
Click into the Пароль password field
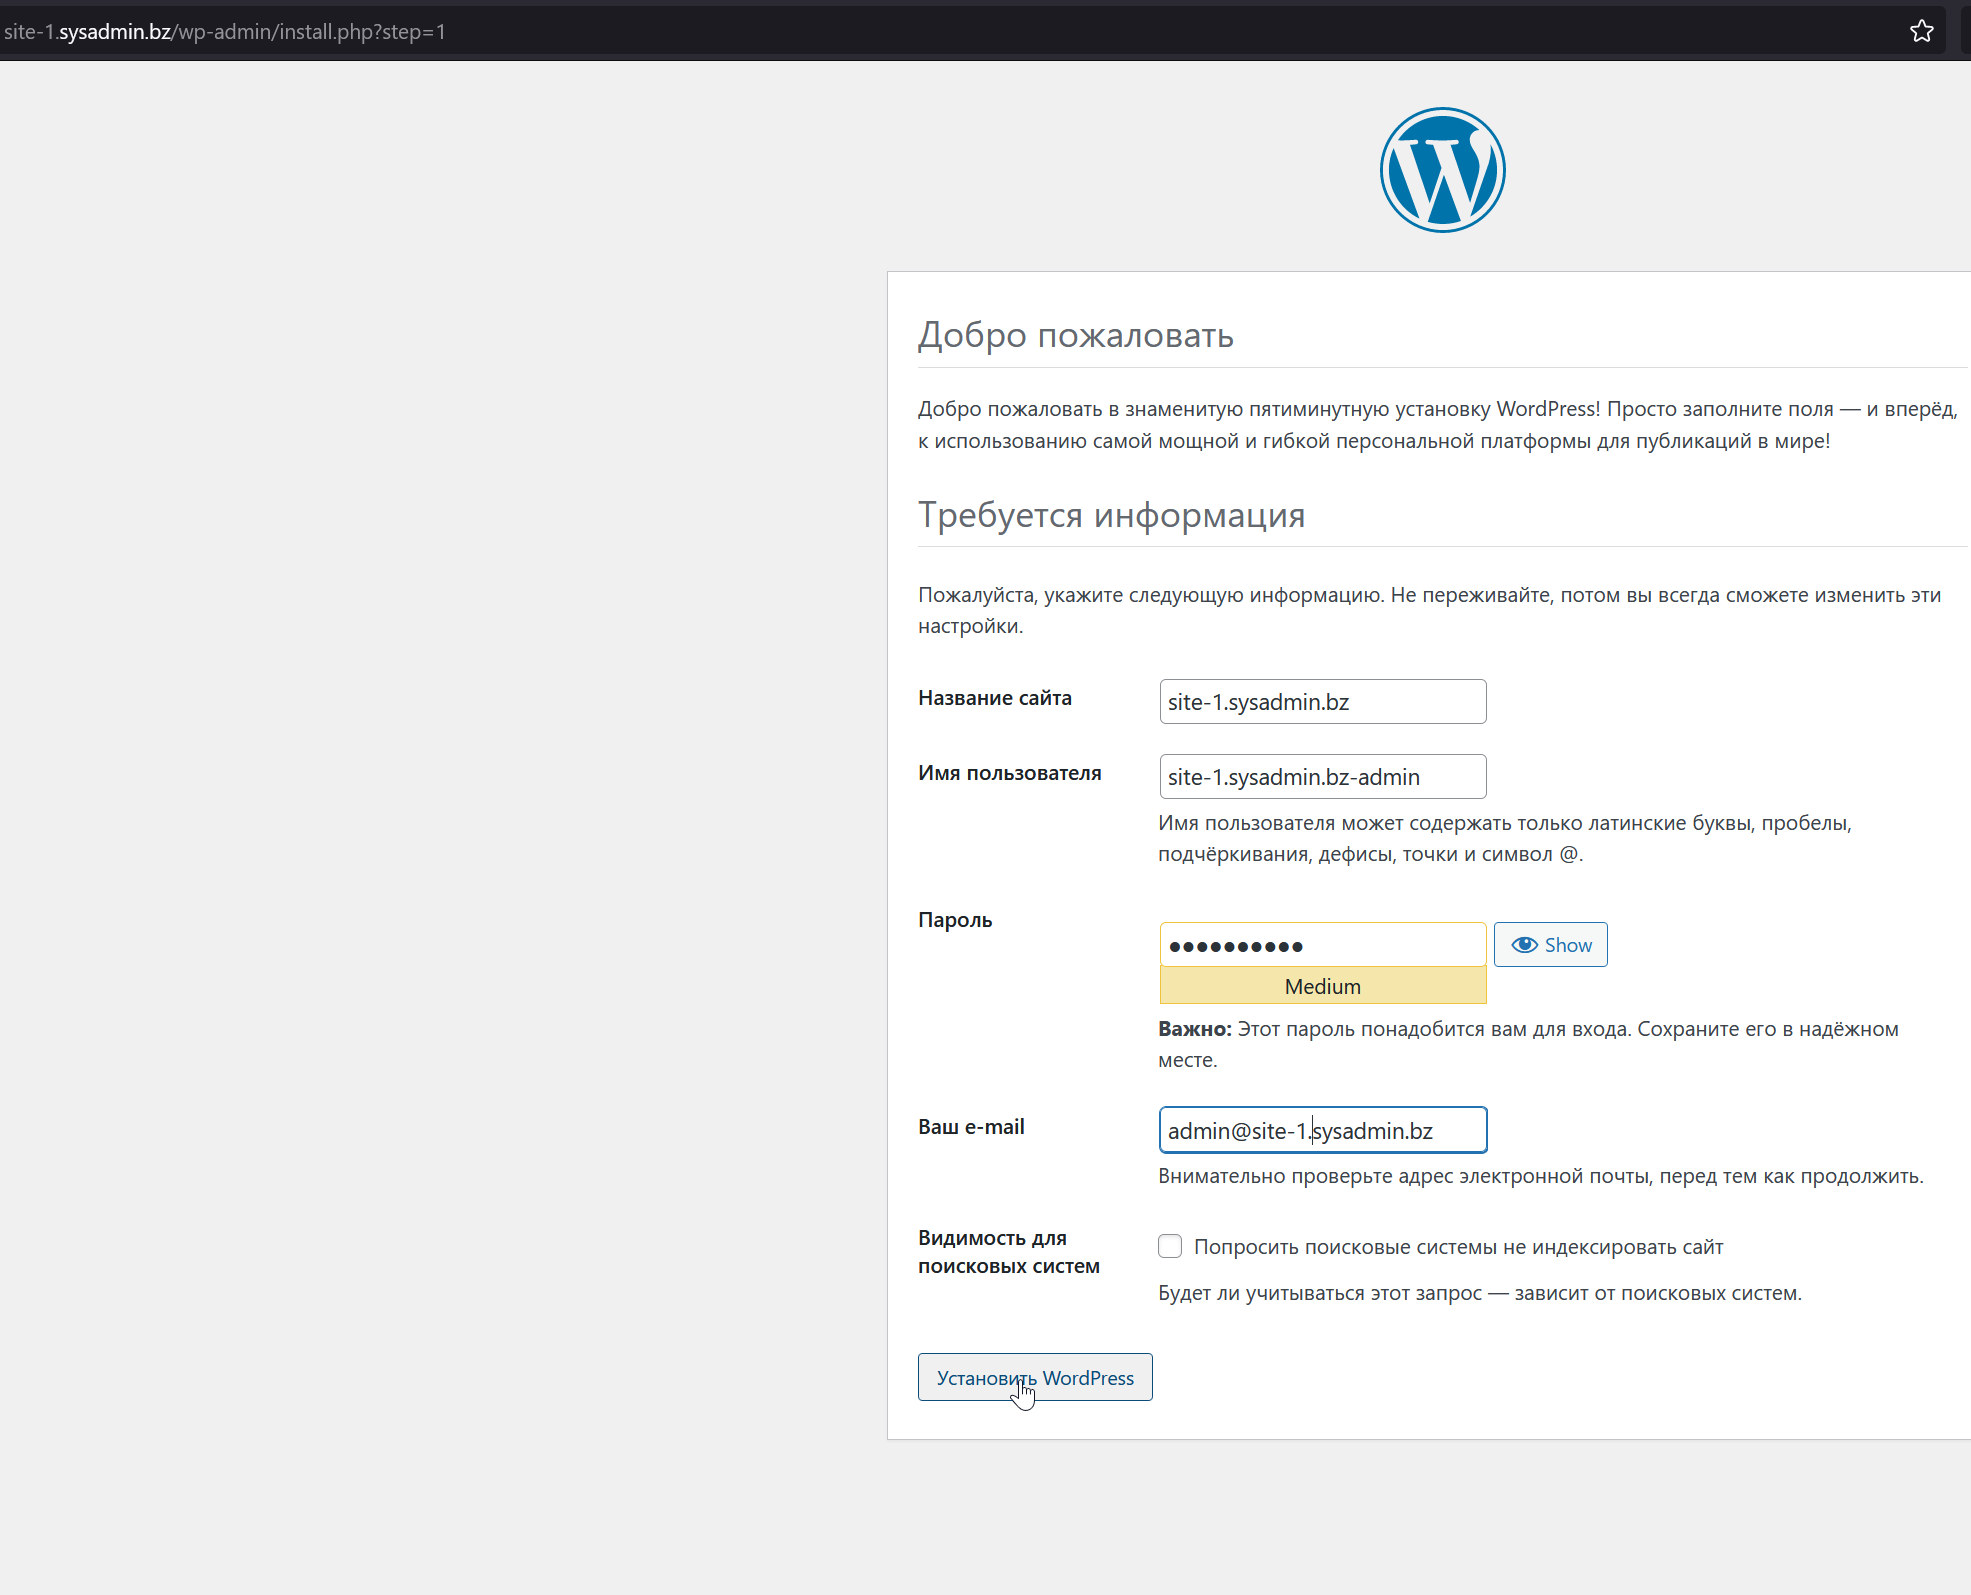[1322, 945]
